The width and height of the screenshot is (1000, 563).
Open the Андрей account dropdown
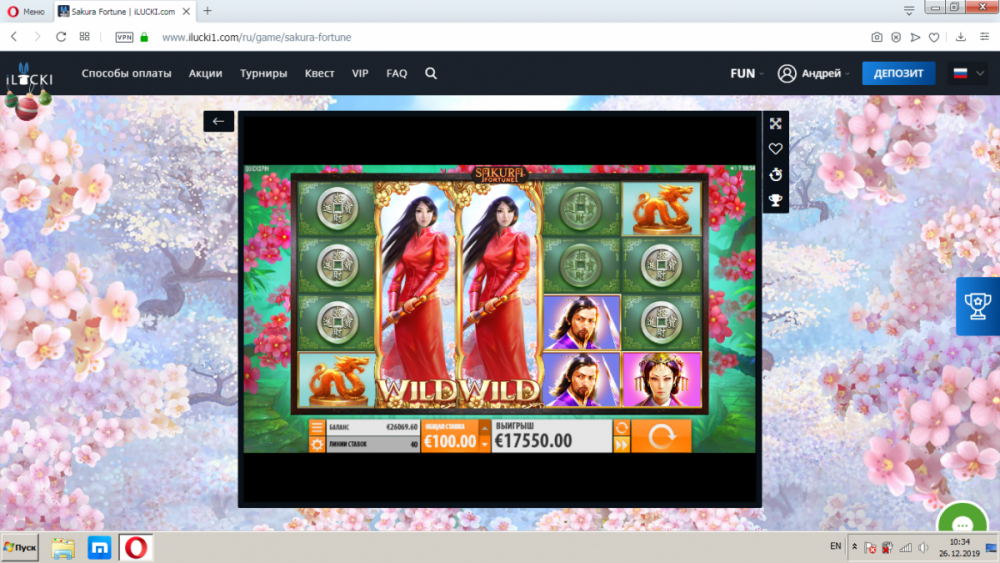[x=814, y=73]
